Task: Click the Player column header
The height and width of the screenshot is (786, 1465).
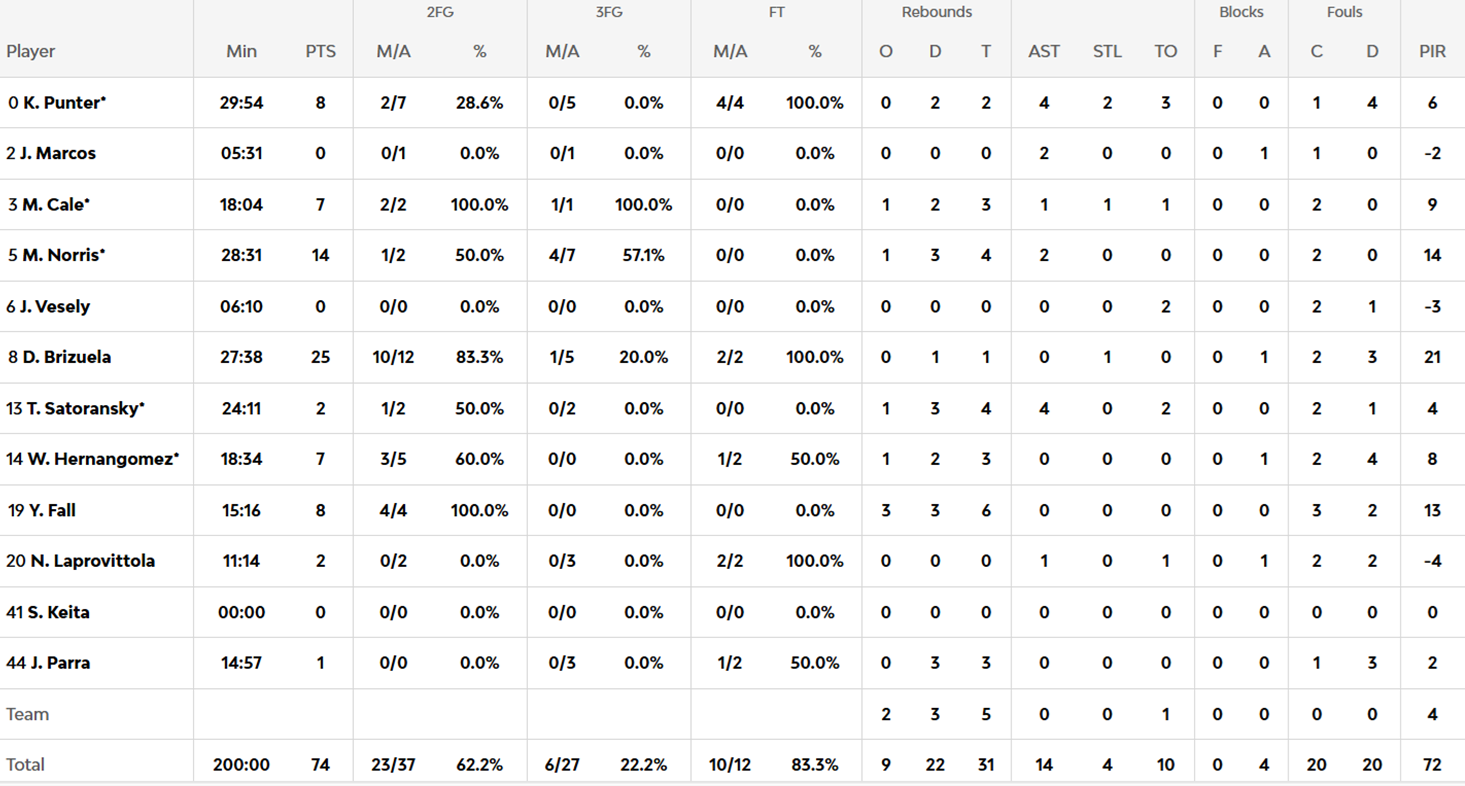Action: [x=31, y=52]
